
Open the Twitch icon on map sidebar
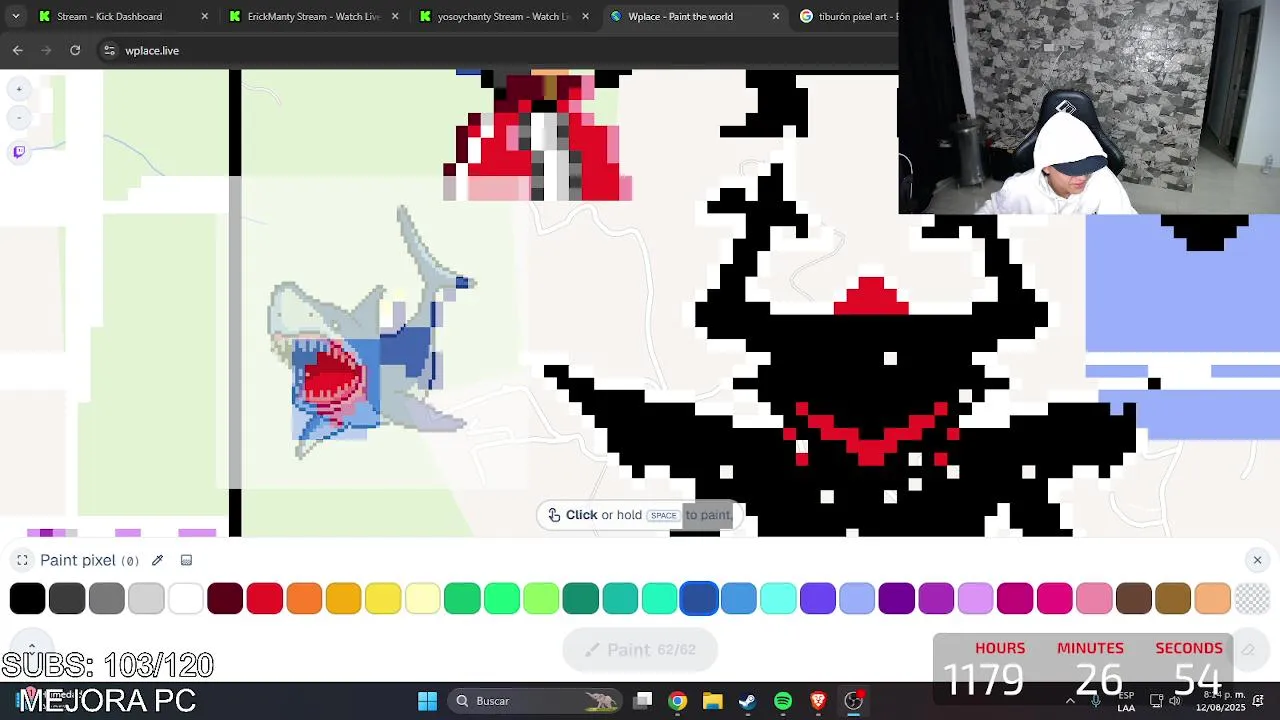[19, 152]
